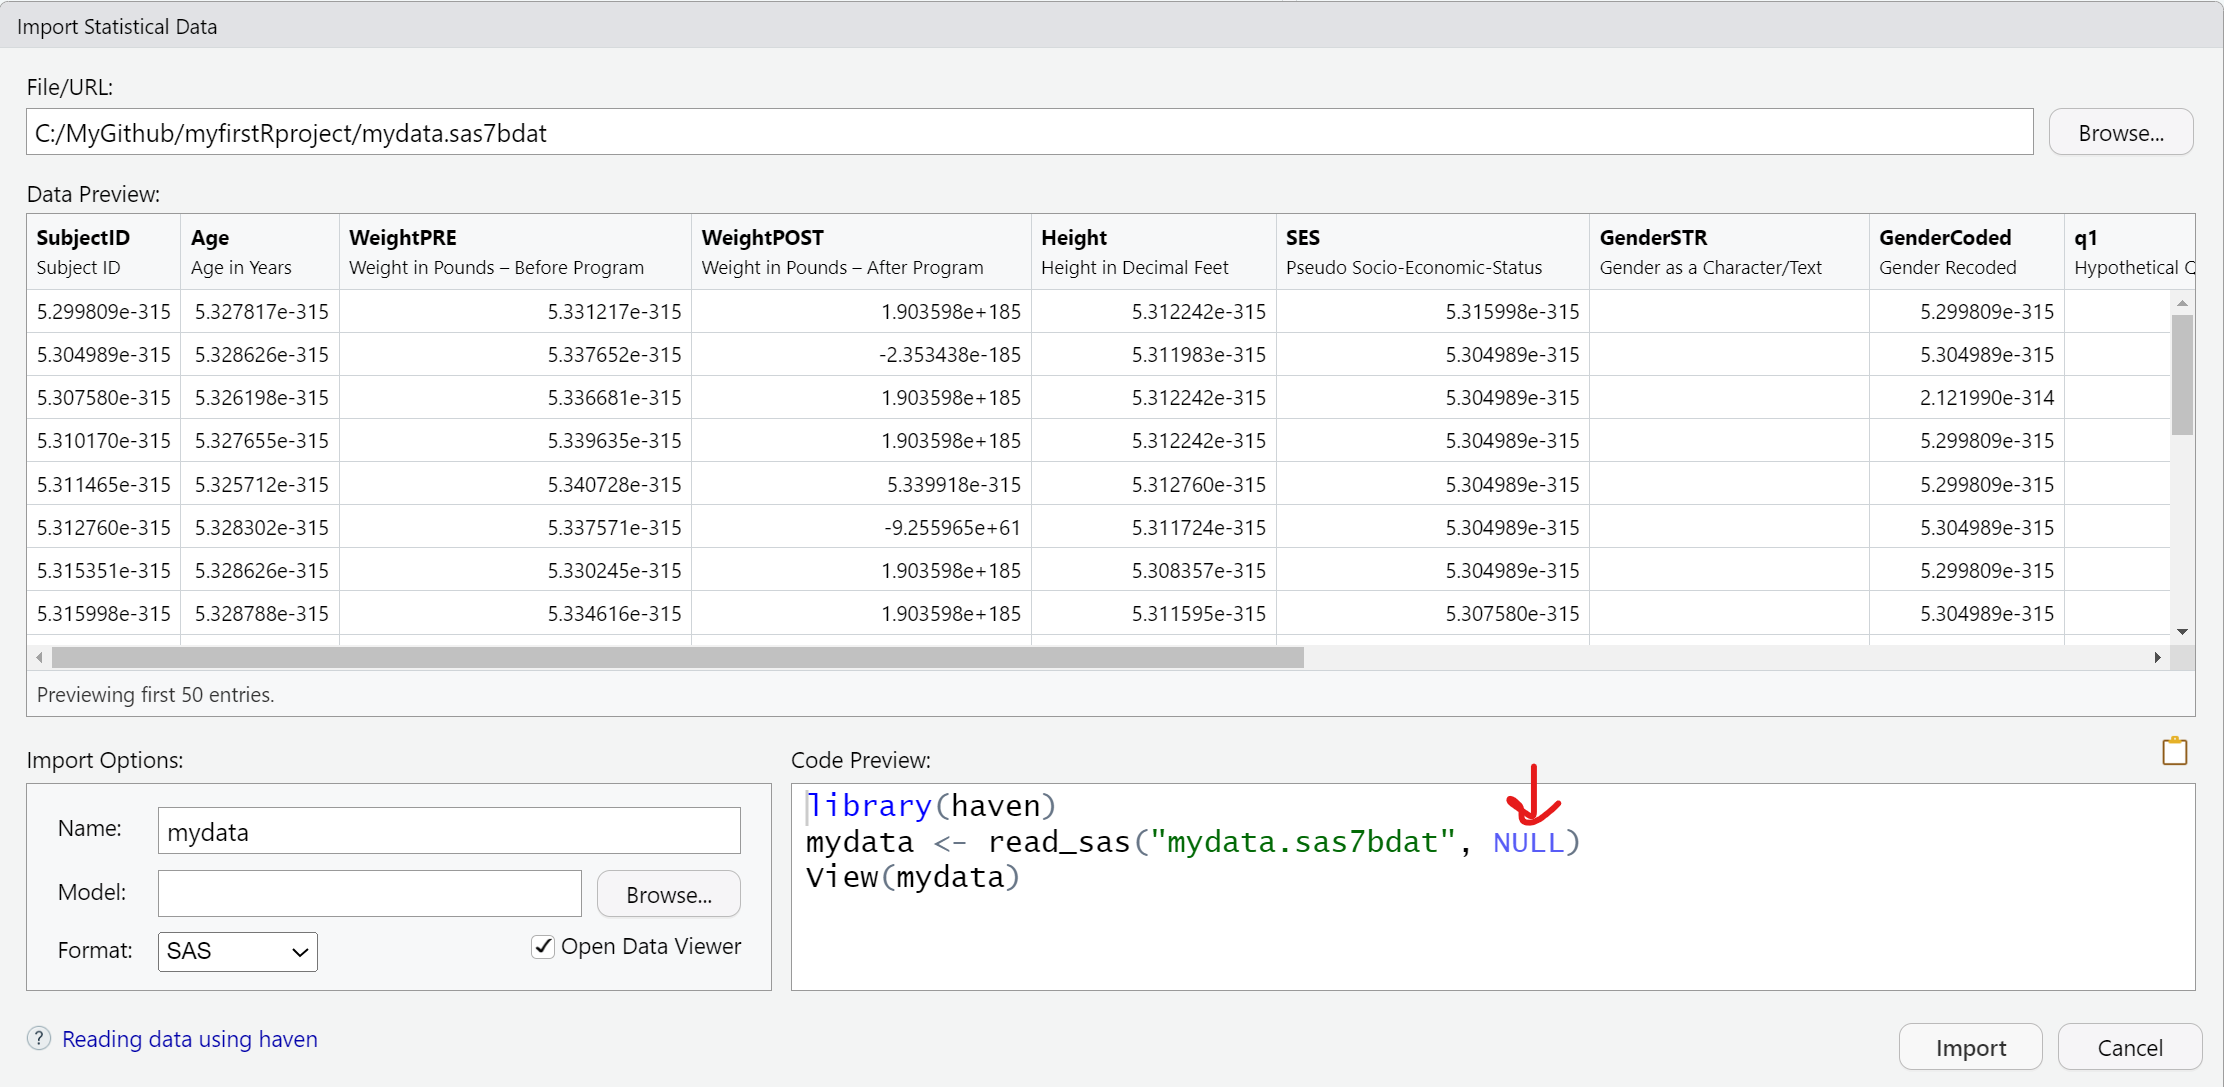Open Reading data using haven link
The image size is (2224, 1087).
tap(190, 1039)
